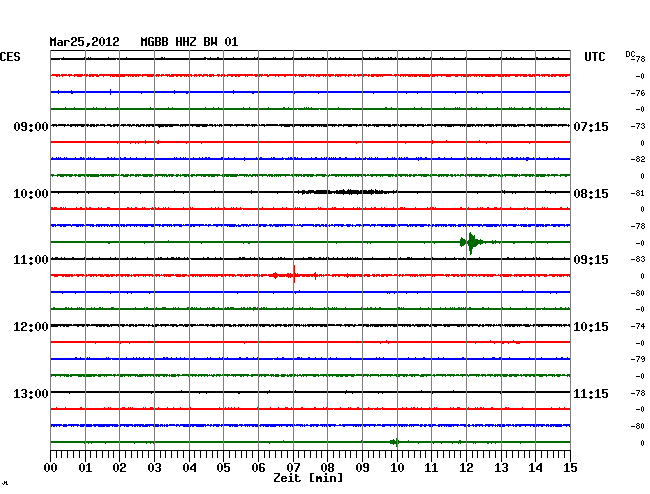The height and width of the screenshot is (494, 650).
Task: Click the small green event near minute 10 on the bottom trace
Action: point(395,442)
